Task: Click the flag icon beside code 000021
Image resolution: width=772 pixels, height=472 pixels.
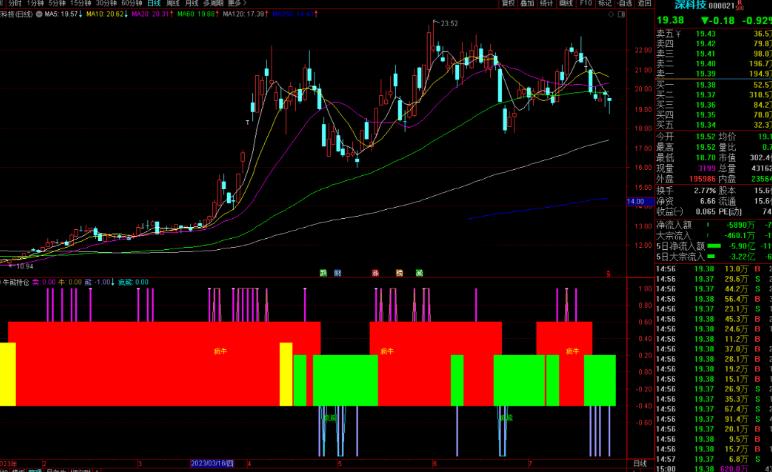Action: click(740, 5)
